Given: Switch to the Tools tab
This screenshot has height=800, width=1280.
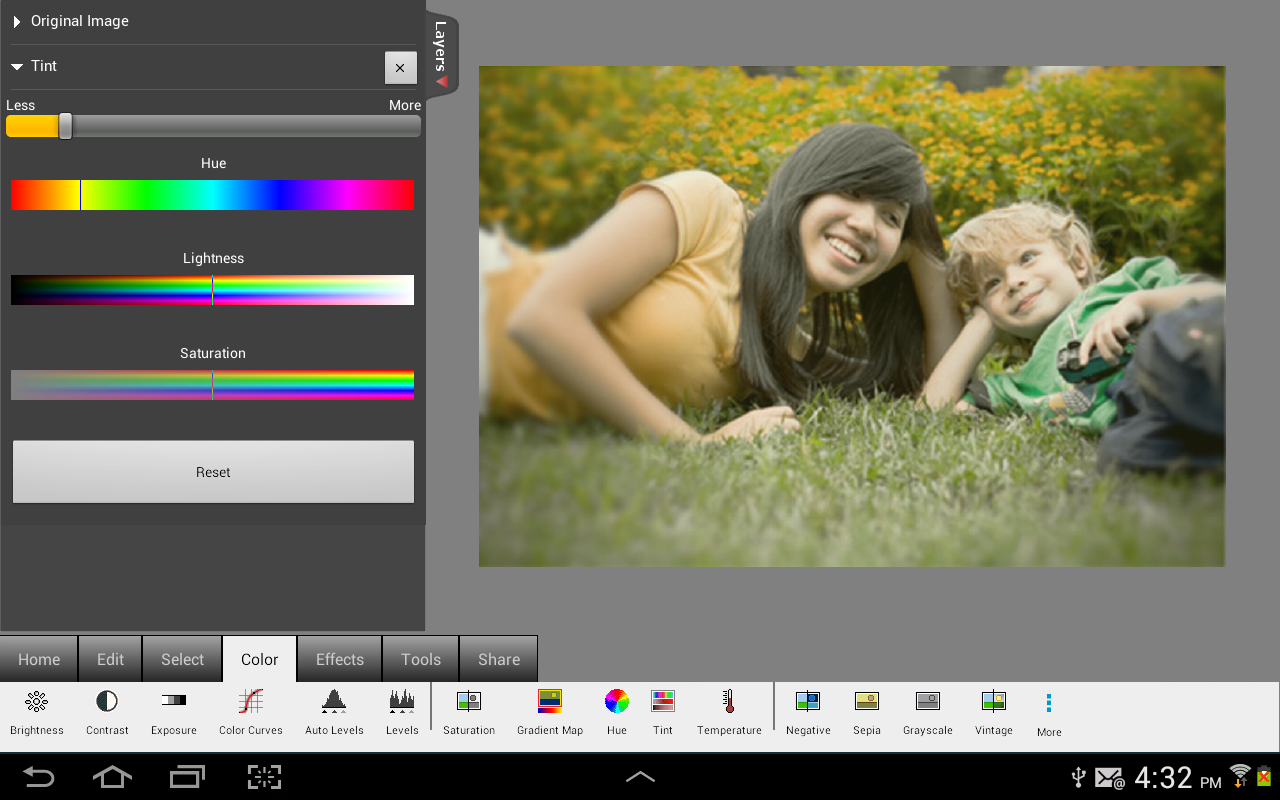Looking at the screenshot, I should coord(421,659).
